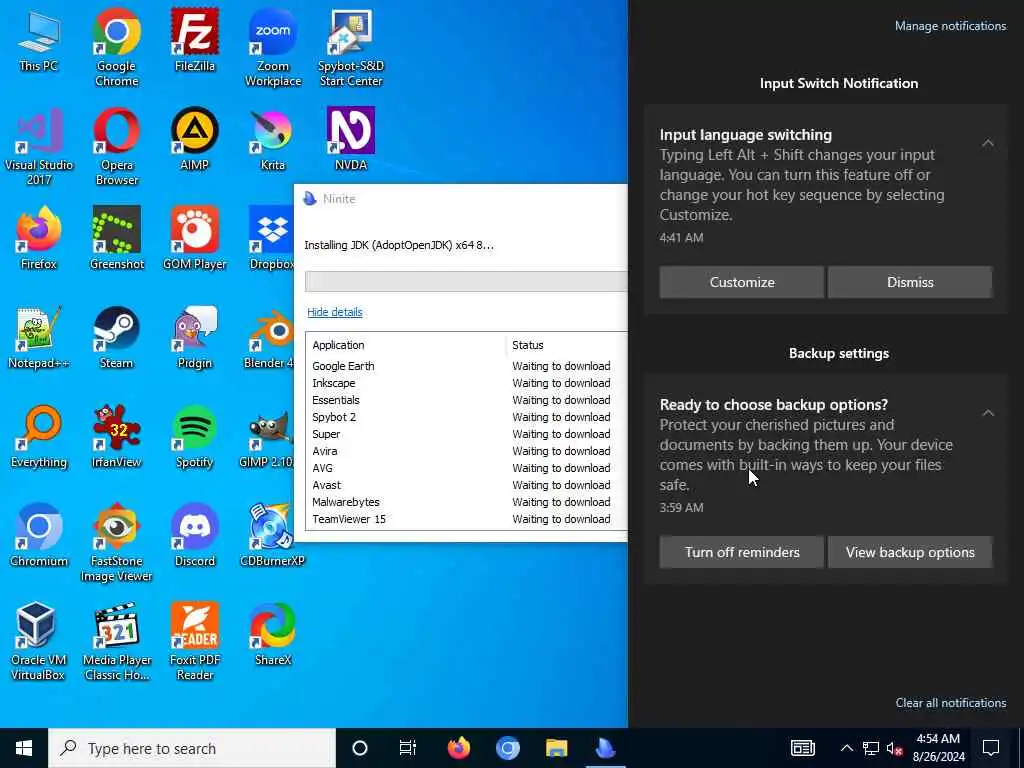Select Oracle VM VirtualBox icon
The width and height of the screenshot is (1024, 768).
37,643
